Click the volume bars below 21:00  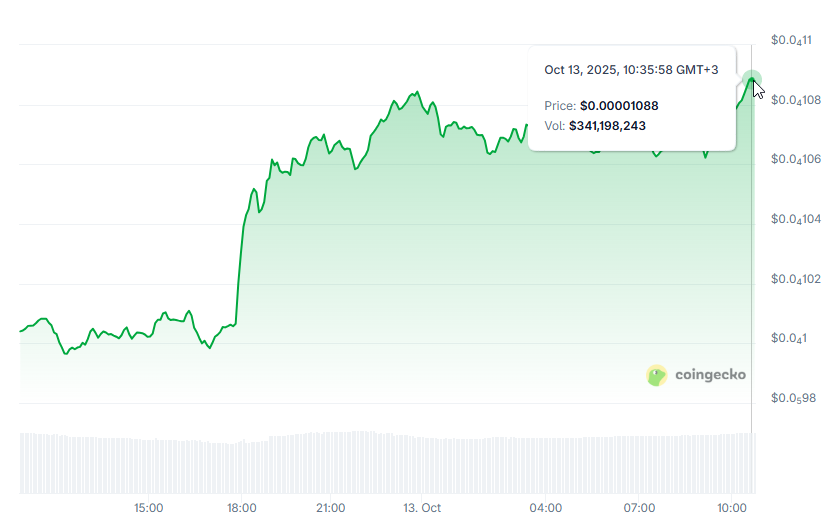(330, 462)
